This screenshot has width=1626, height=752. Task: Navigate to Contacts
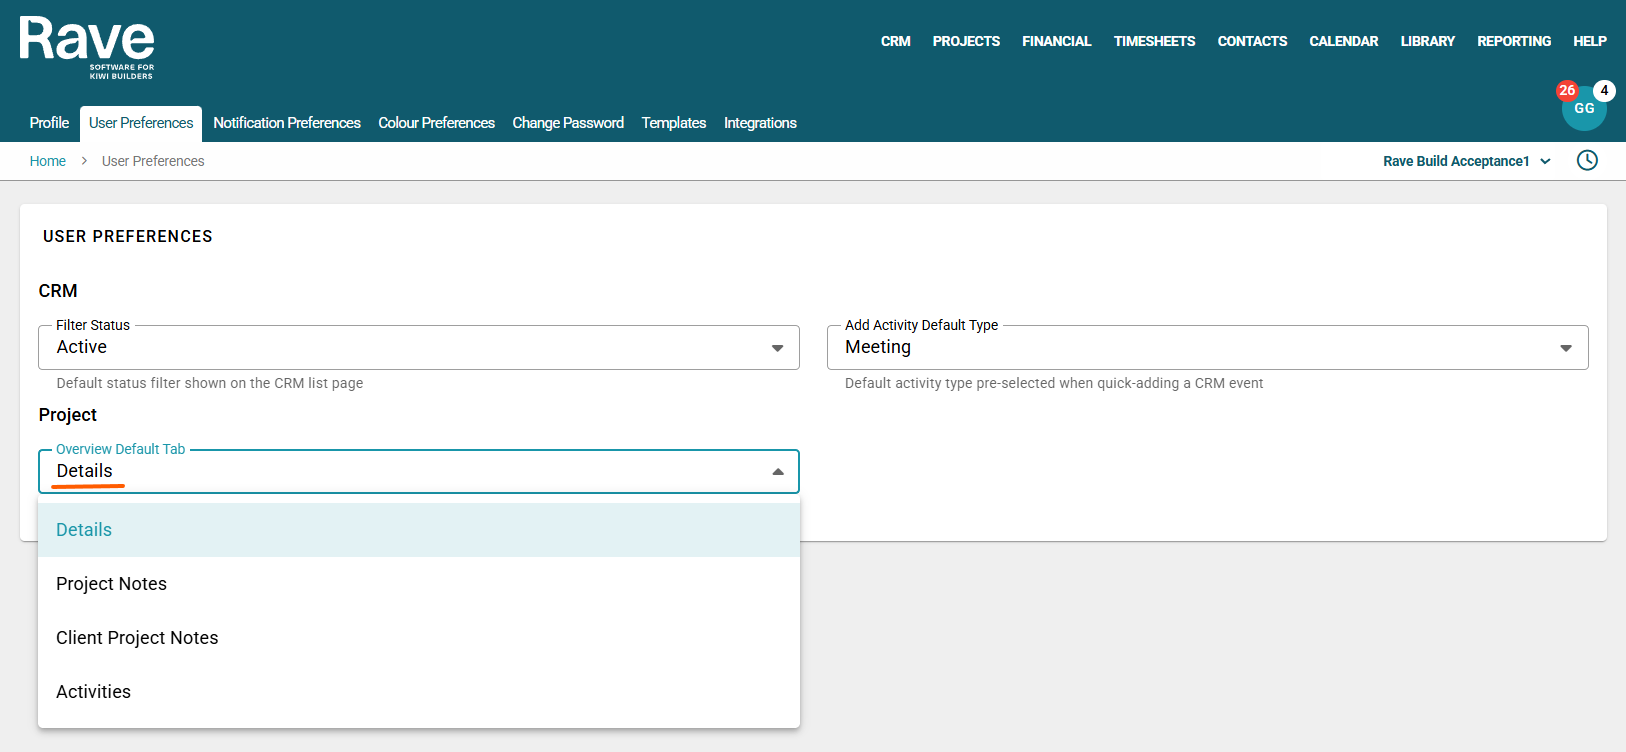[1252, 41]
